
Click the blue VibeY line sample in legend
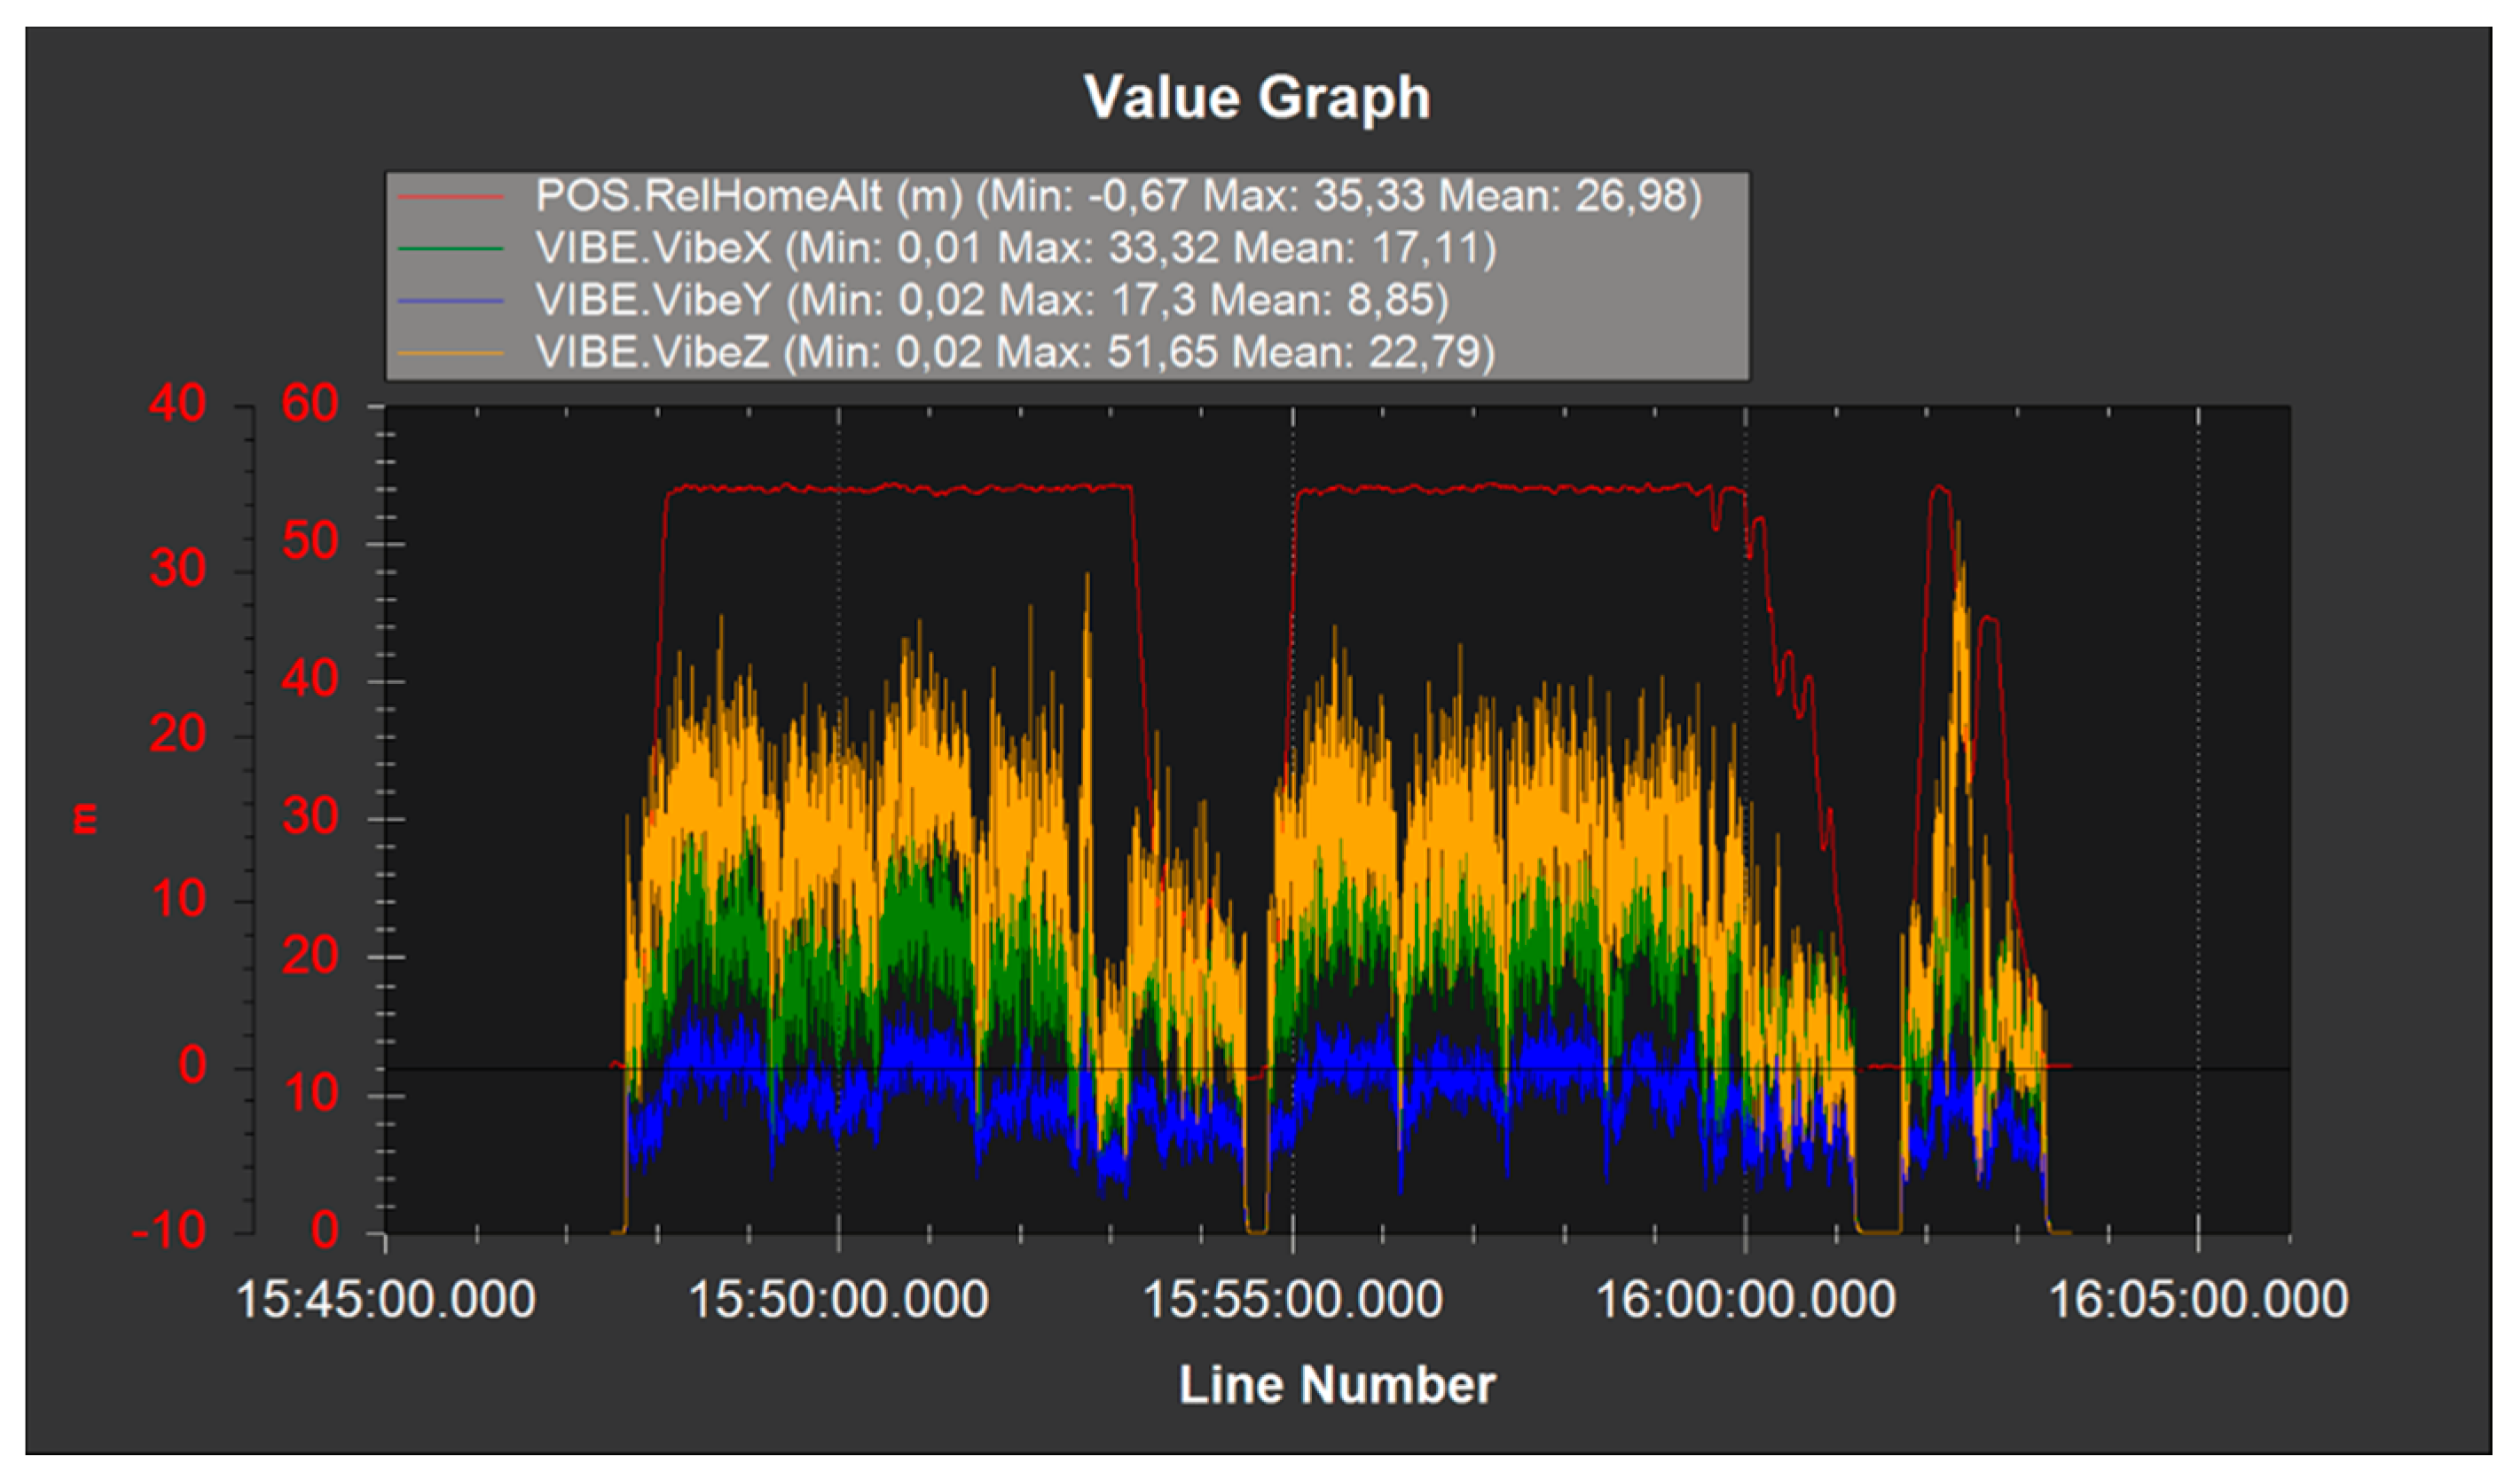[x=450, y=301]
